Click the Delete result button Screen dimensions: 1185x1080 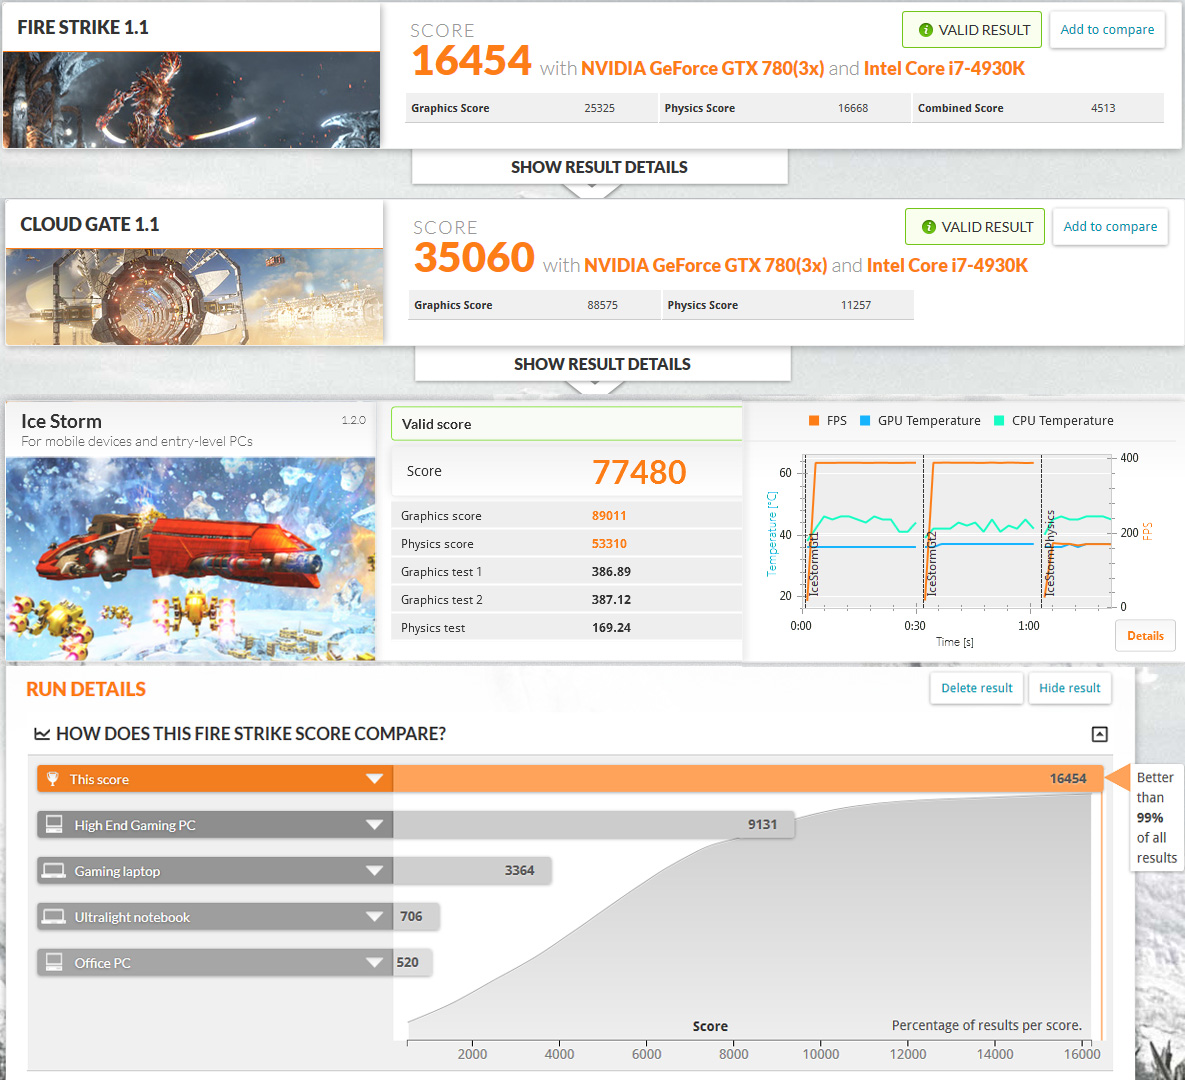(x=976, y=688)
